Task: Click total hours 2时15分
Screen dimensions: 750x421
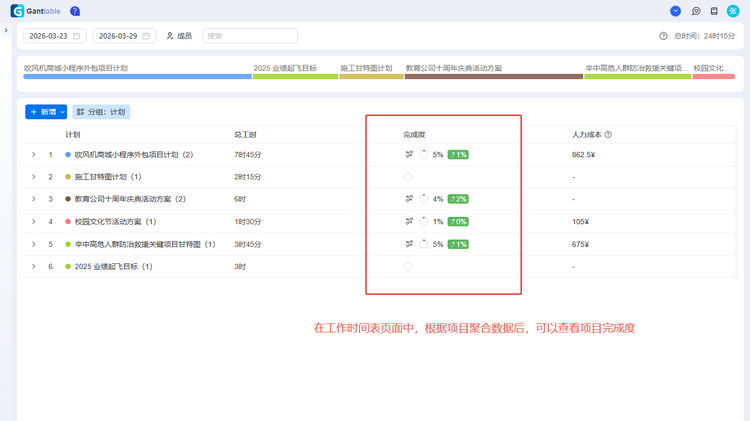Action: pyautogui.click(x=248, y=177)
